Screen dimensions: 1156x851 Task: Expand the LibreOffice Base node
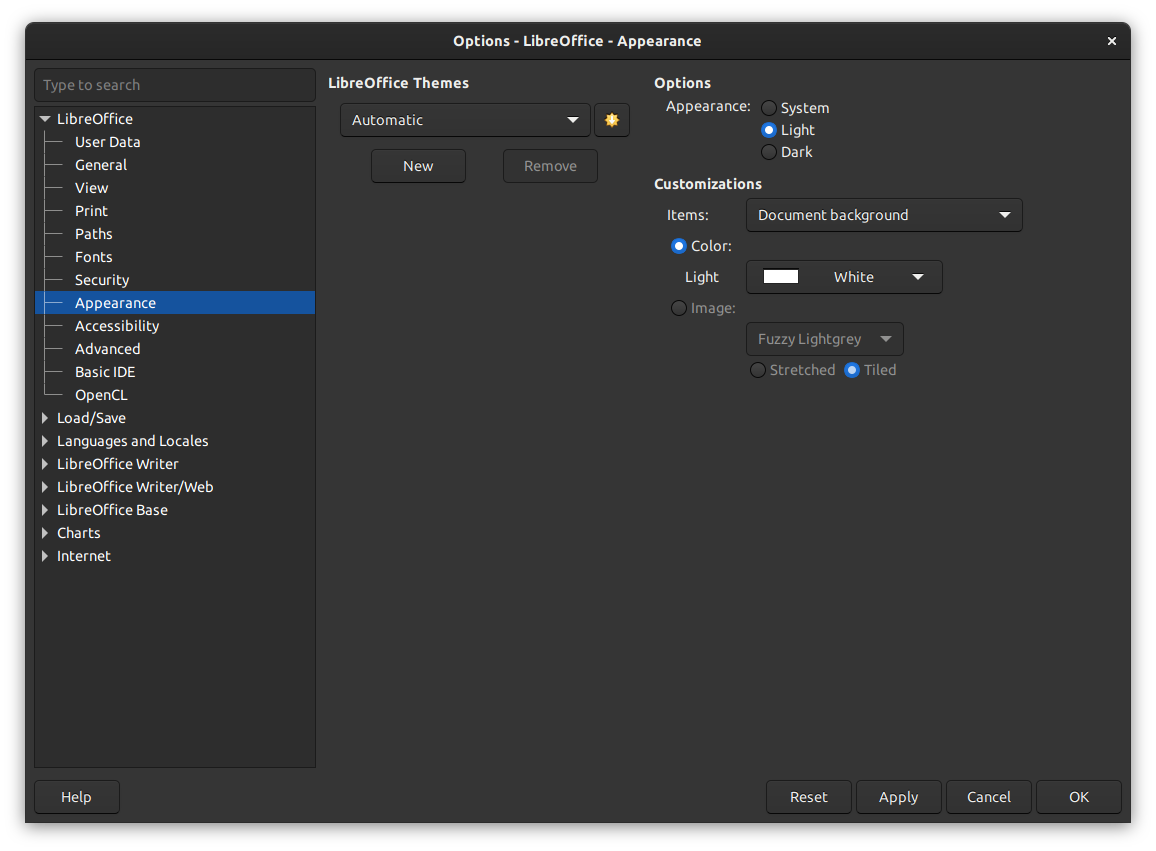point(45,510)
